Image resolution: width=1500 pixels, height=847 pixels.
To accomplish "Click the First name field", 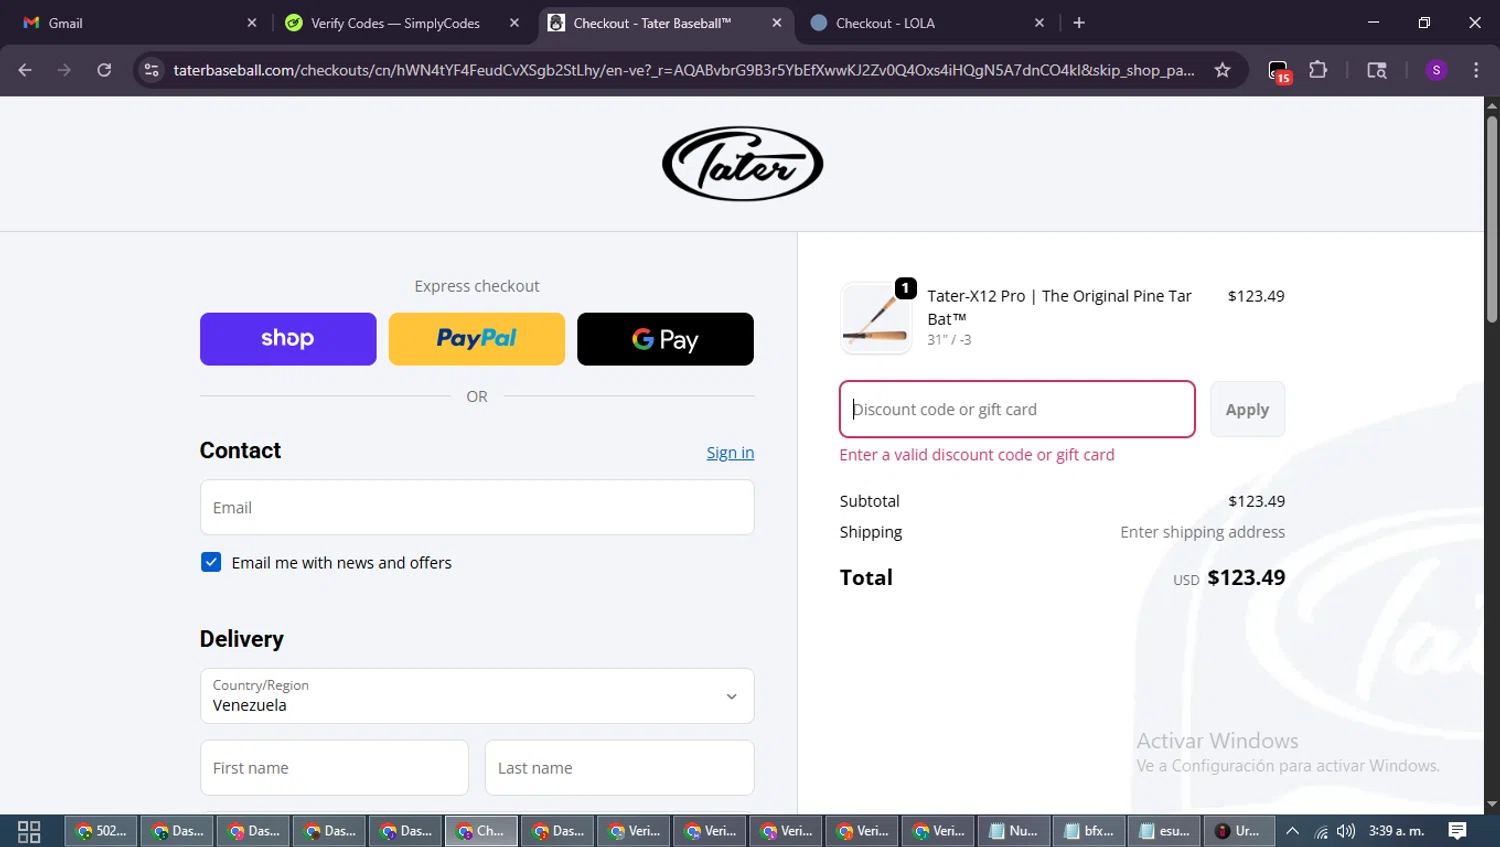I will coord(334,768).
